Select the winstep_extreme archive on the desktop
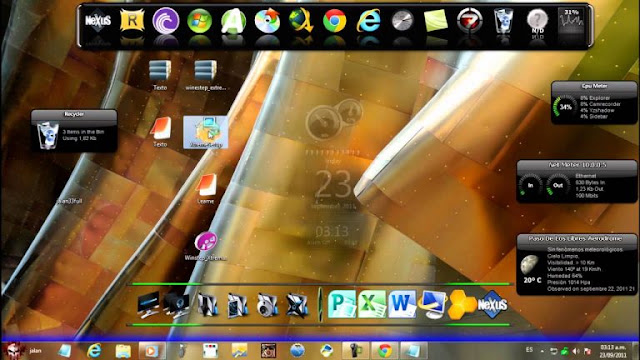This screenshot has width=640, height=360. pyautogui.click(x=206, y=75)
